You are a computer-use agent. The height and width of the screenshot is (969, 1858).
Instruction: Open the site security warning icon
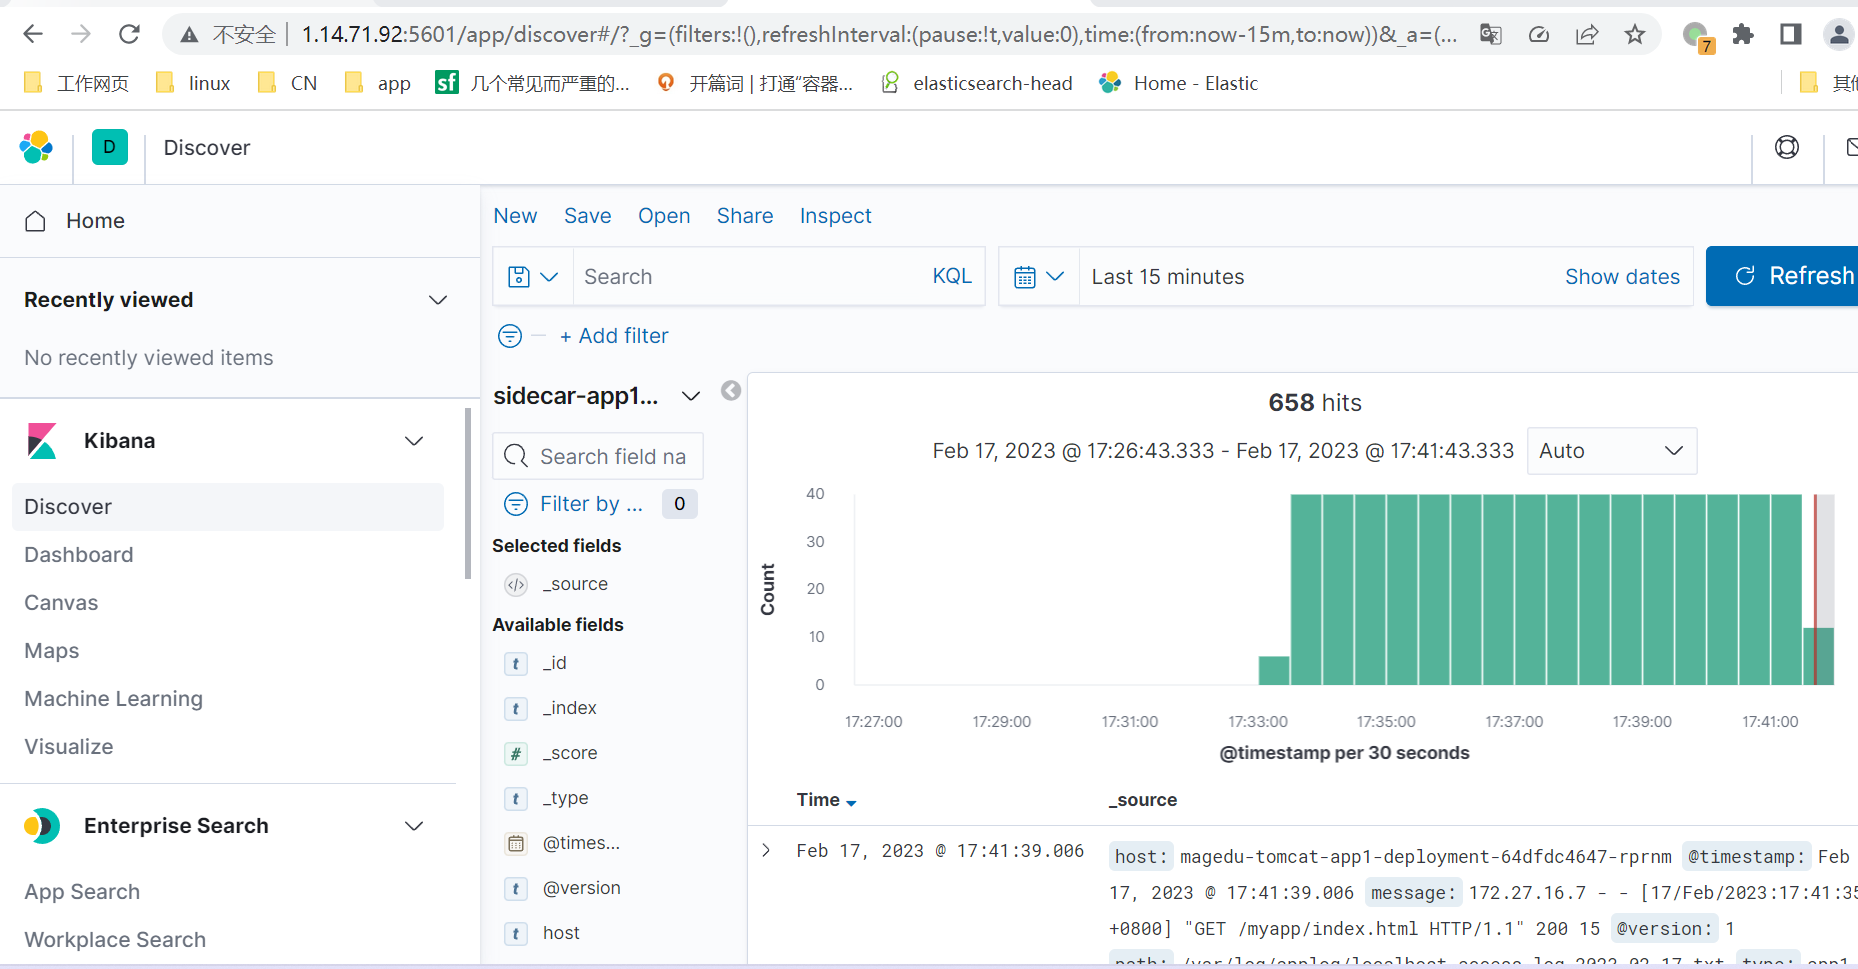coord(189,35)
